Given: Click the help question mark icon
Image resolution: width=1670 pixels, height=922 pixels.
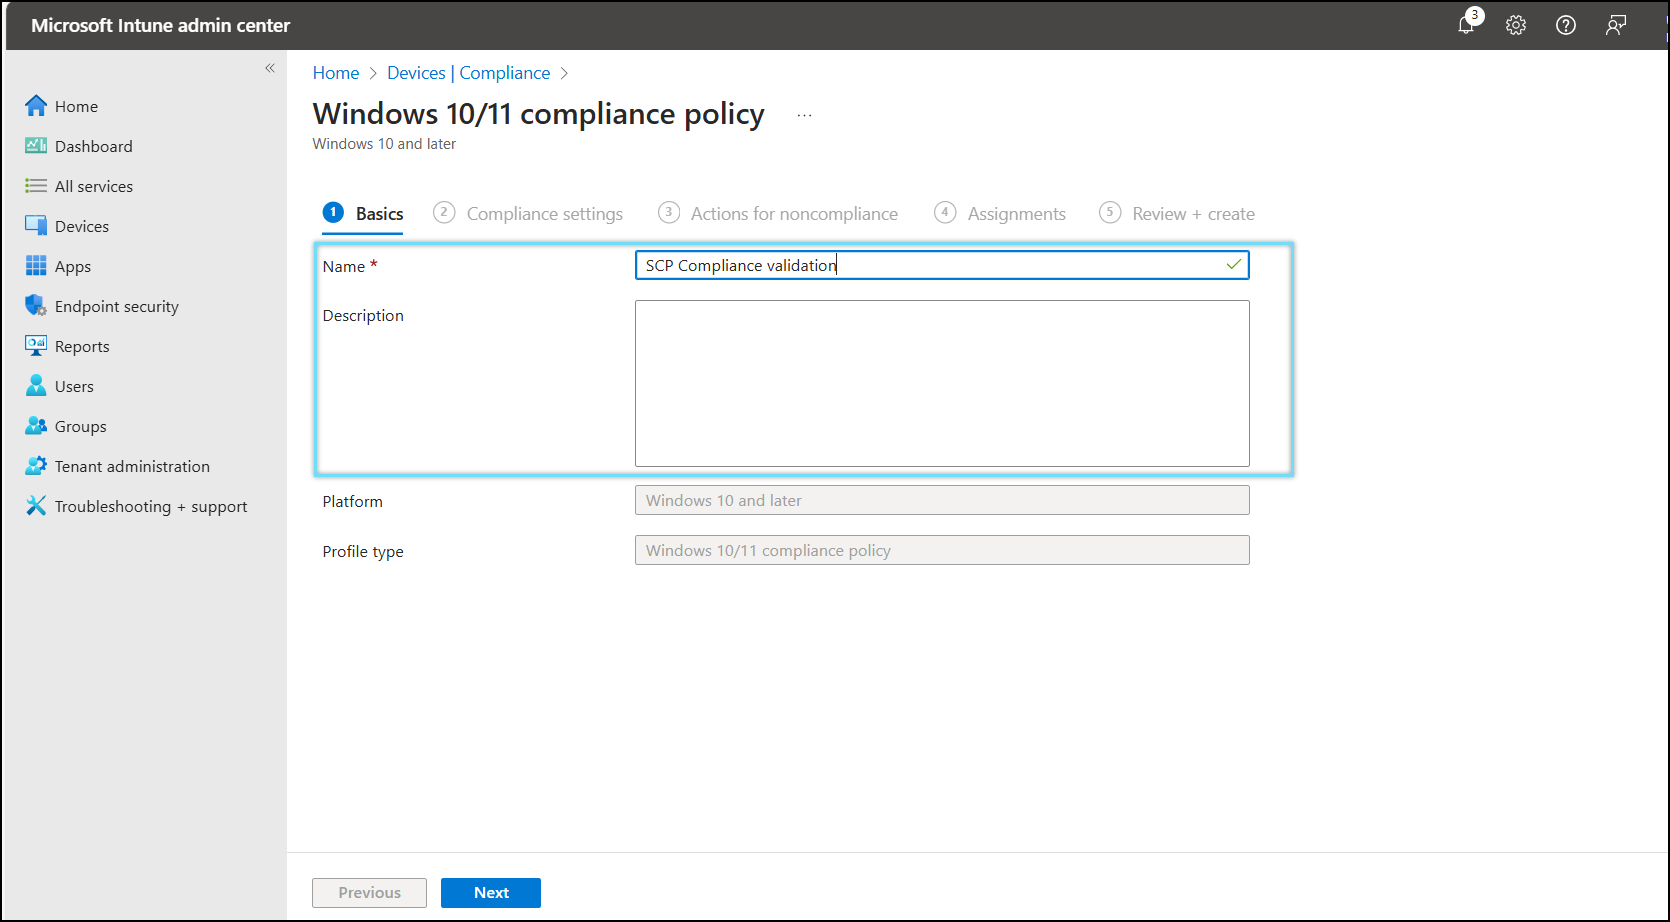Looking at the screenshot, I should [1566, 25].
